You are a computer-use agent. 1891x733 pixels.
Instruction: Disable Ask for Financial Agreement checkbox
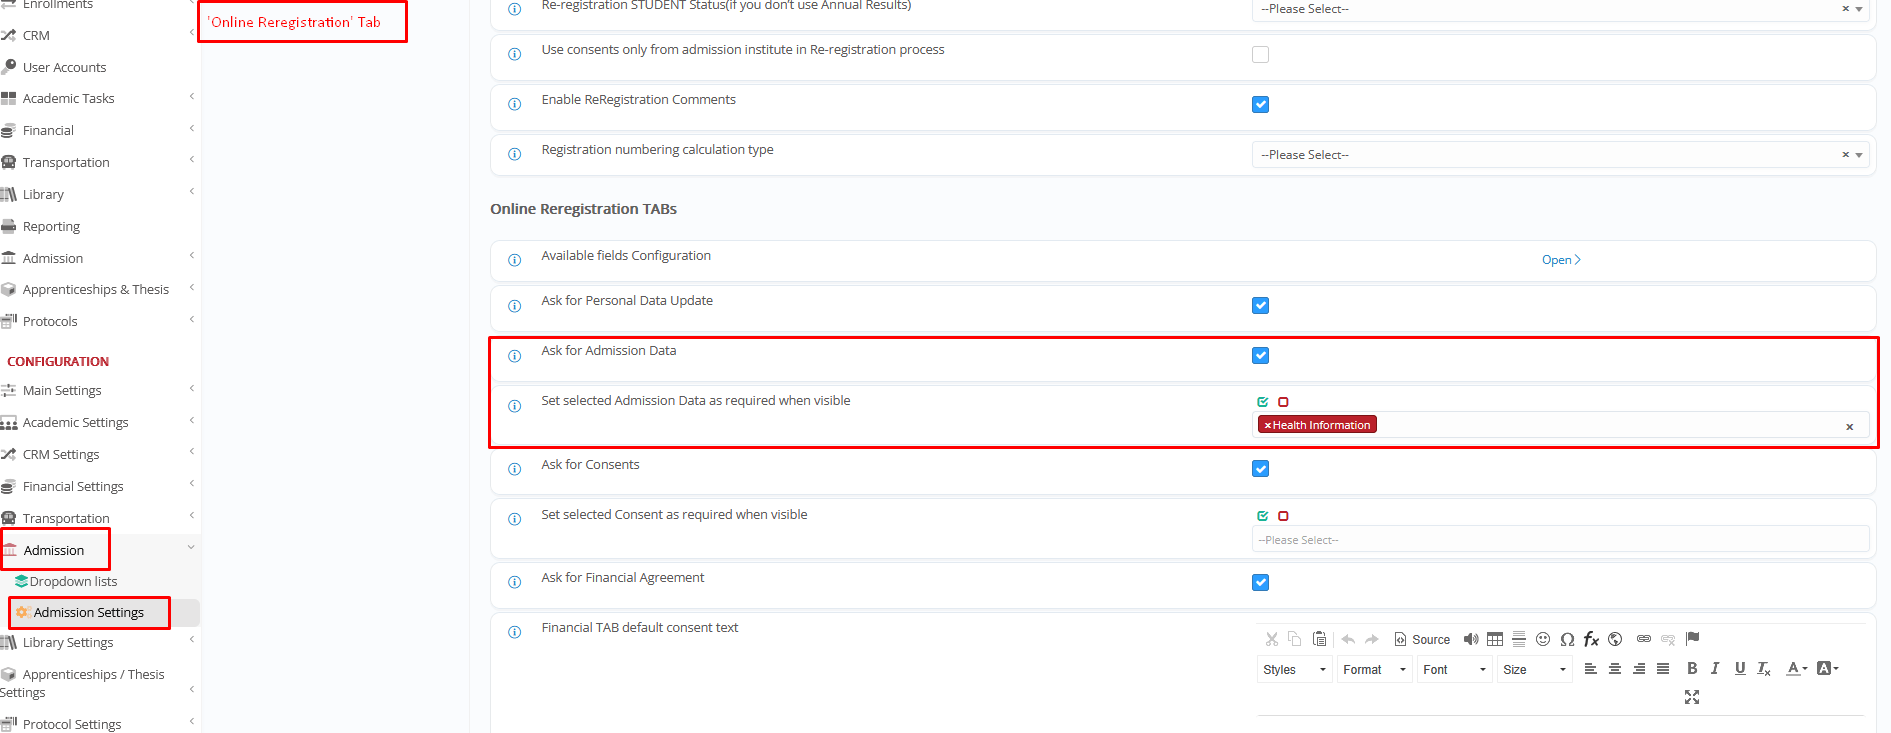[x=1260, y=583]
